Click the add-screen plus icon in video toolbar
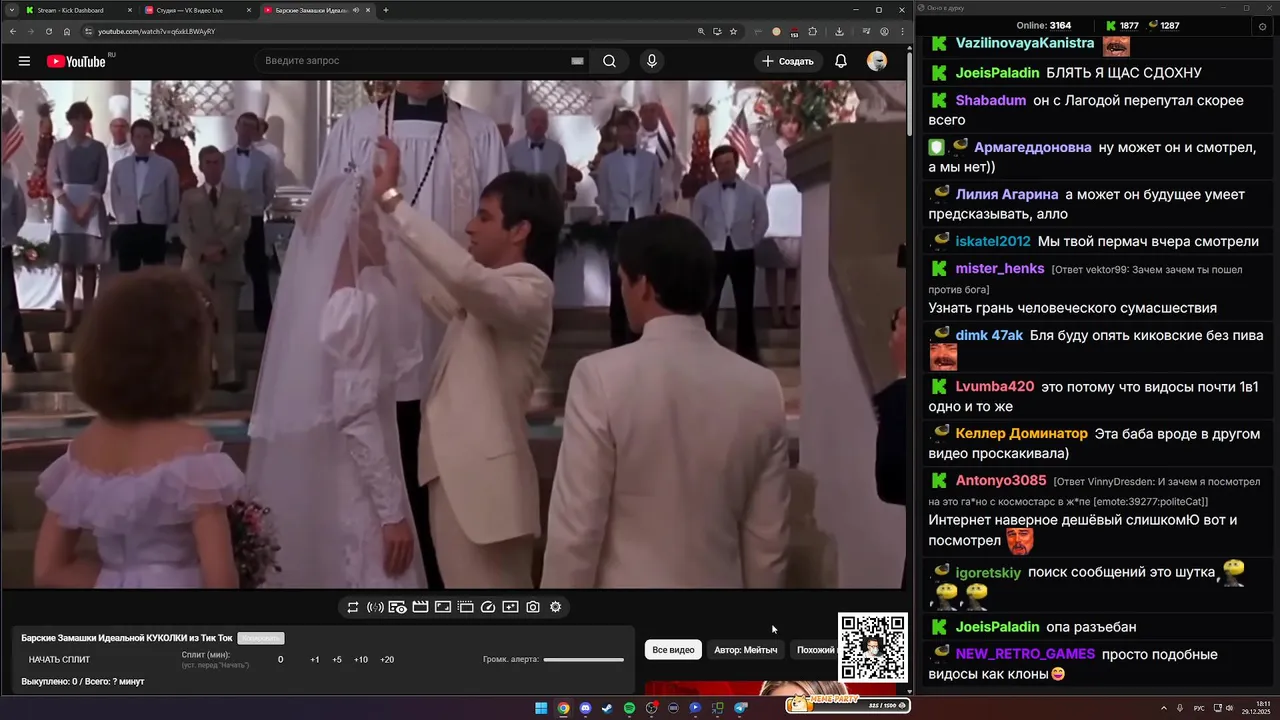Screen dimensions: 1280x720 (510, 607)
